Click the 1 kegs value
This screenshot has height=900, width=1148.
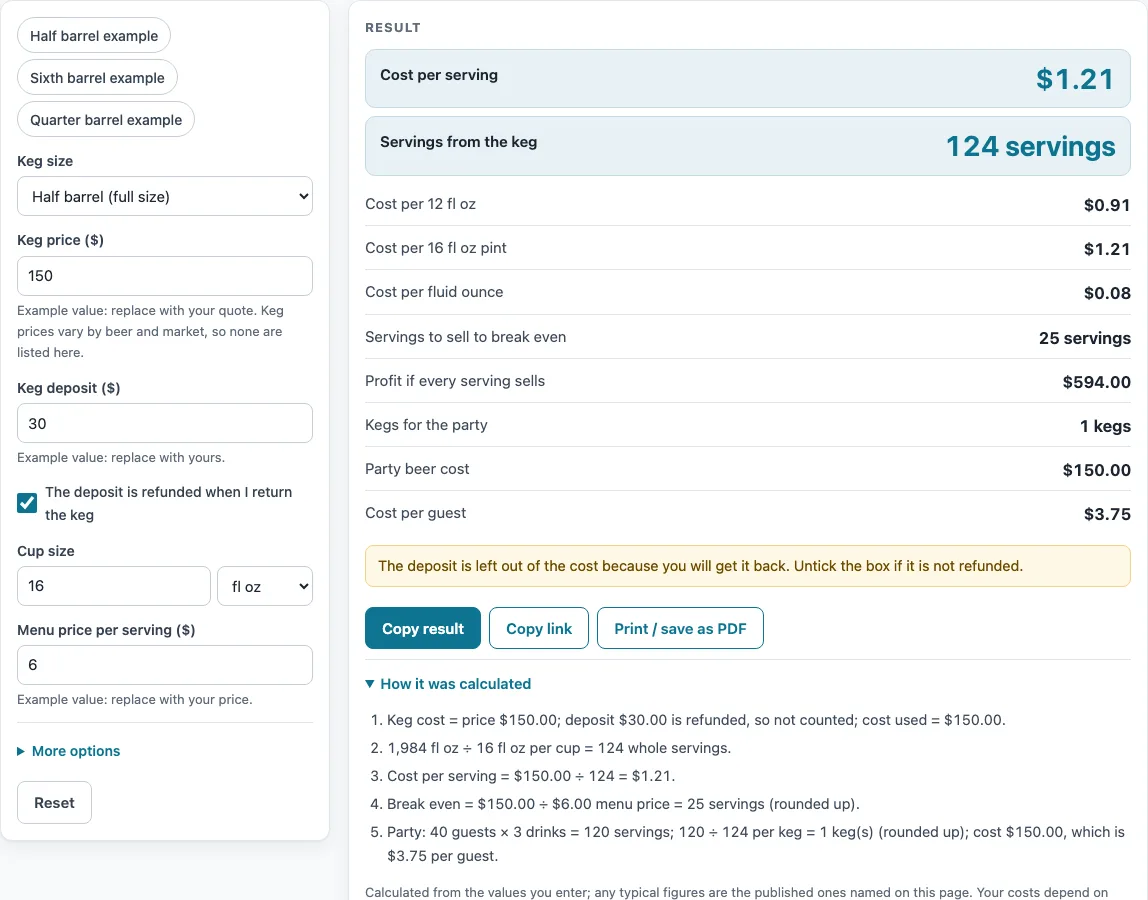1106,426
